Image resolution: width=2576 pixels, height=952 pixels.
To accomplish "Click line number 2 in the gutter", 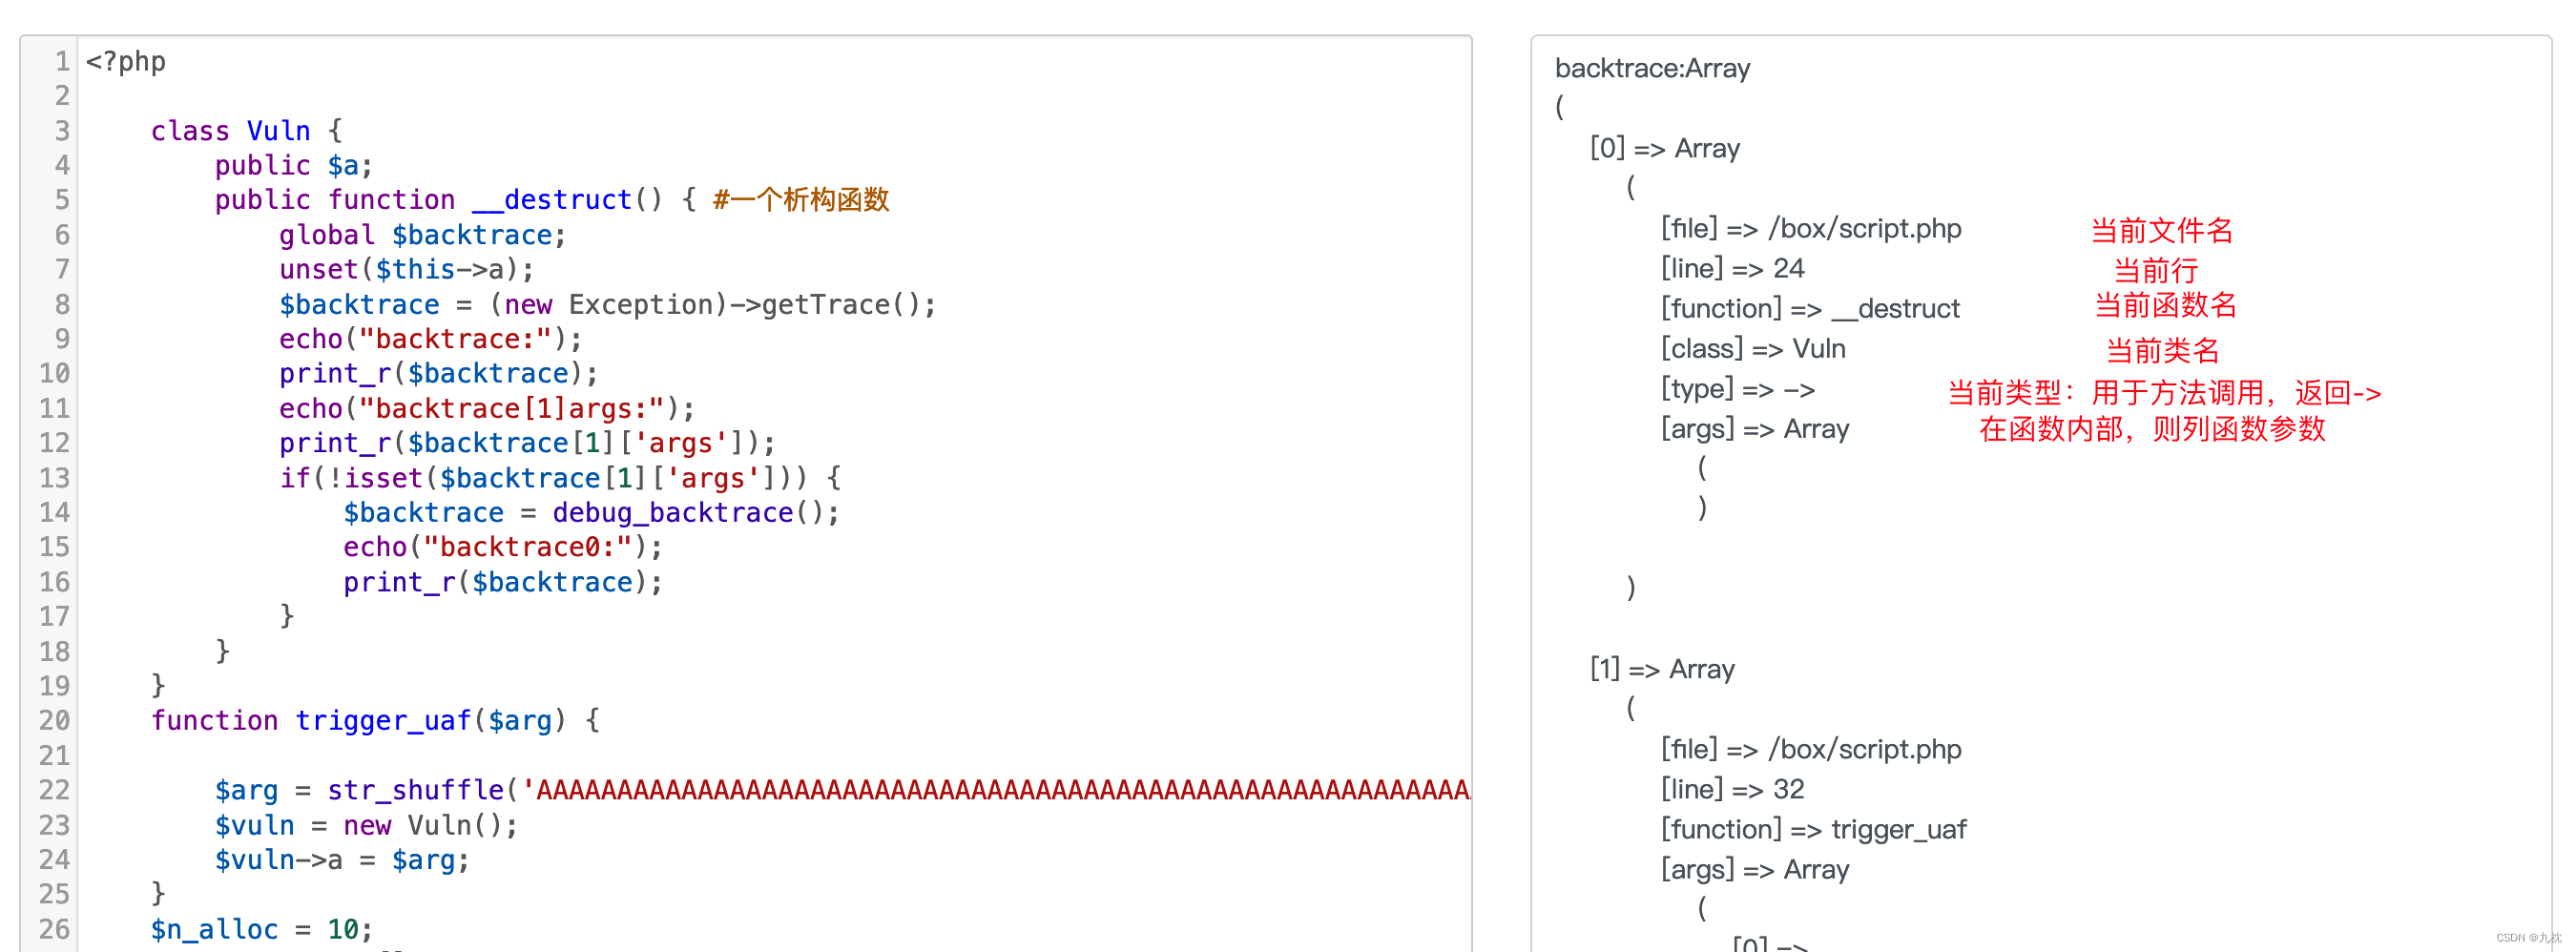I will coord(62,96).
